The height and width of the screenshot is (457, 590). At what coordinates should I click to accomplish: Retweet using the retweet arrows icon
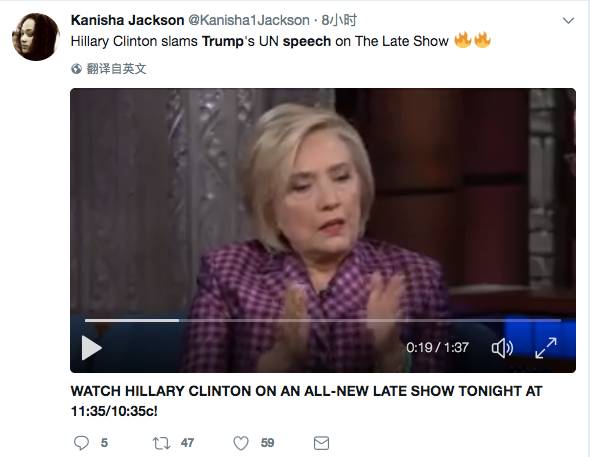(161, 443)
